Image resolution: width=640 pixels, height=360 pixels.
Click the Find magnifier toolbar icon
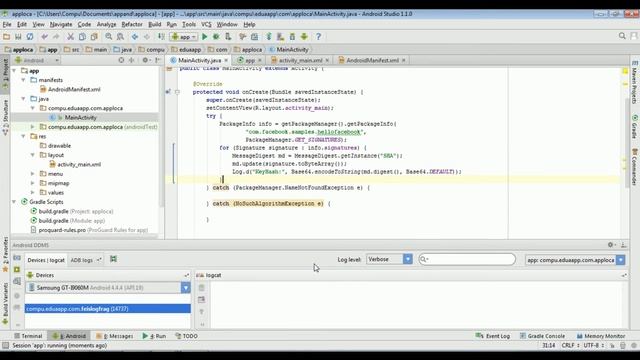[109, 37]
